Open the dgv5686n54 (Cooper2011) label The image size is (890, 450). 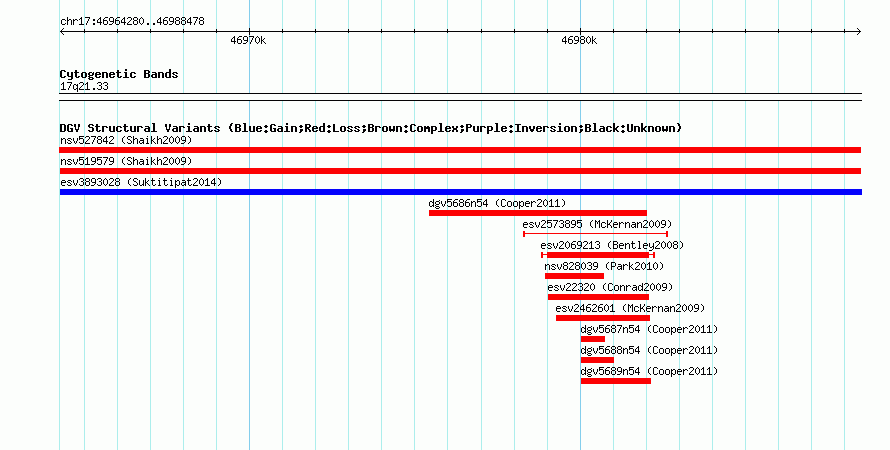click(497, 203)
